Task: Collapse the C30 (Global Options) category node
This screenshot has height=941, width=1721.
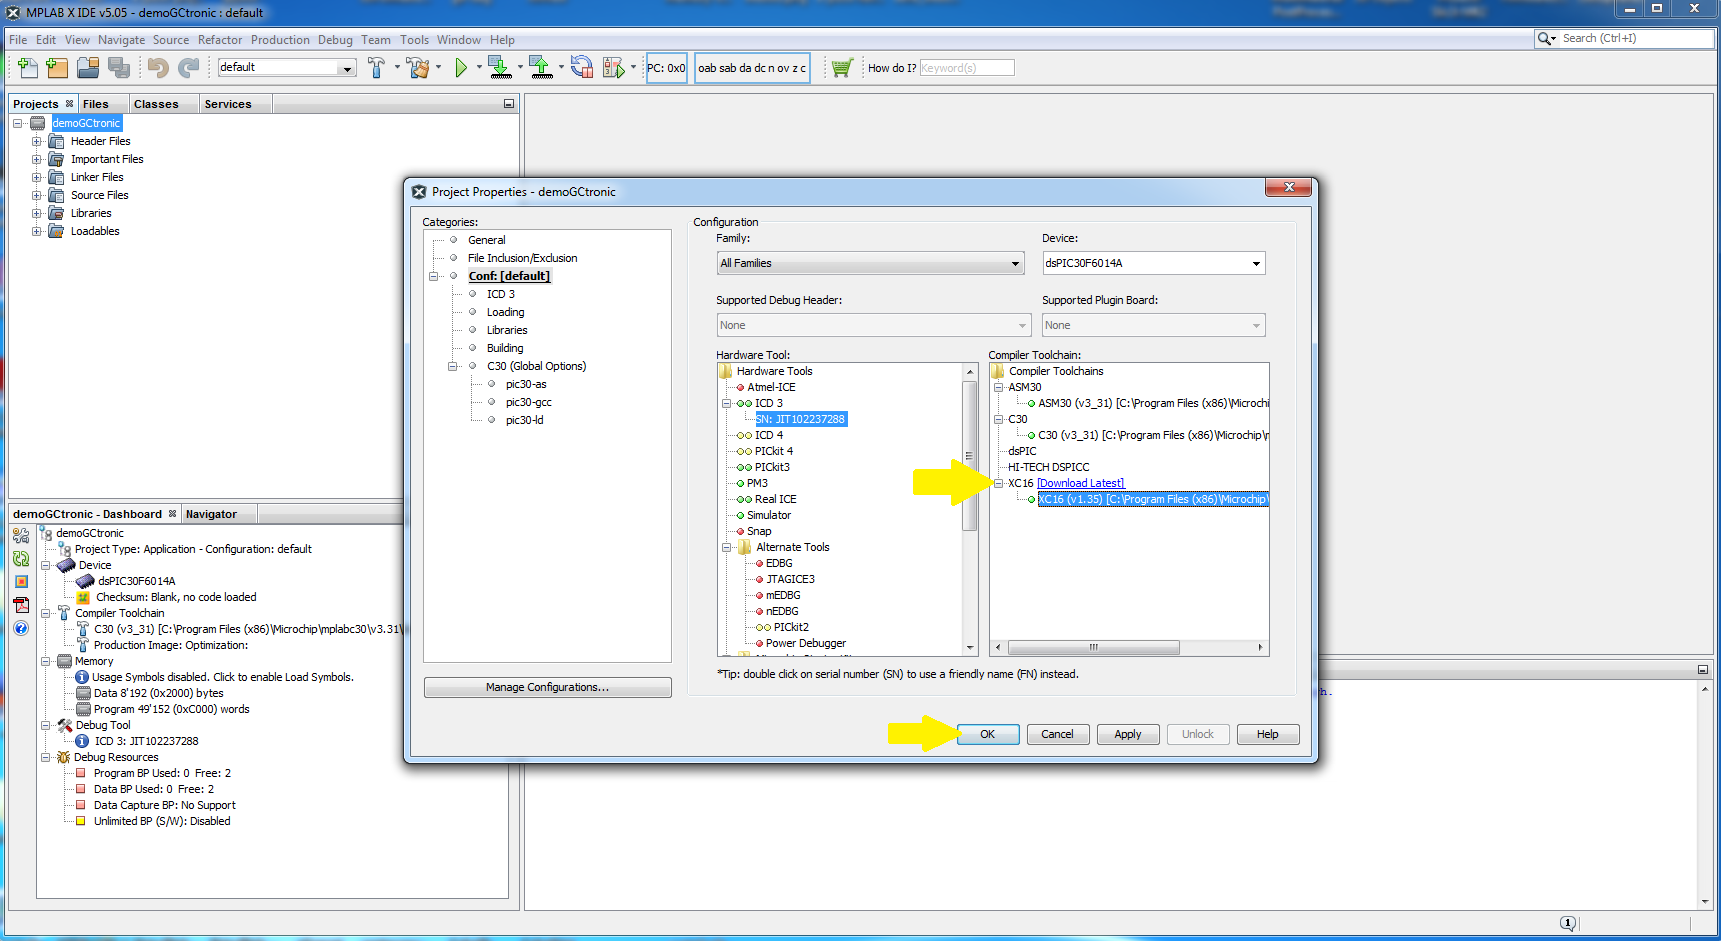Action: (x=453, y=367)
